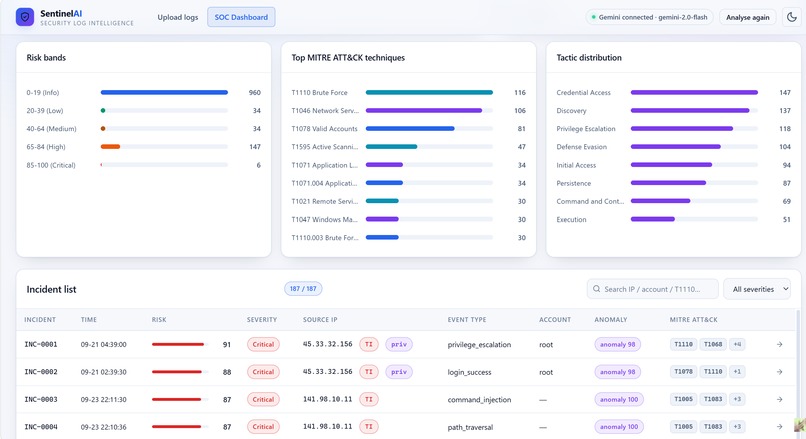Expand the +1 MITRE tags for INC-0002
Screen dimensions: 806x439
[737, 372]
